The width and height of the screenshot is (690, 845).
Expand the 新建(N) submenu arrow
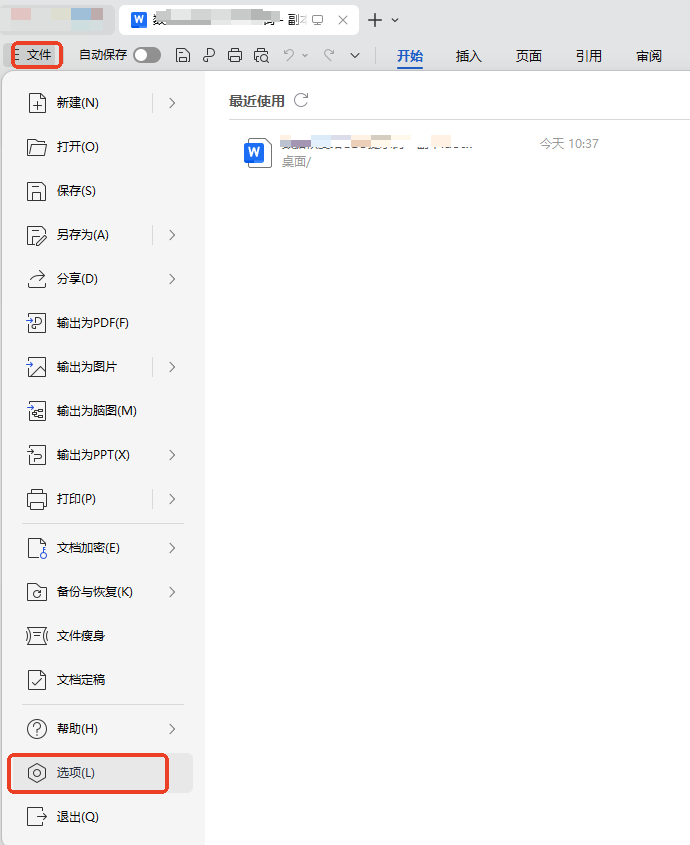coord(172,102)
